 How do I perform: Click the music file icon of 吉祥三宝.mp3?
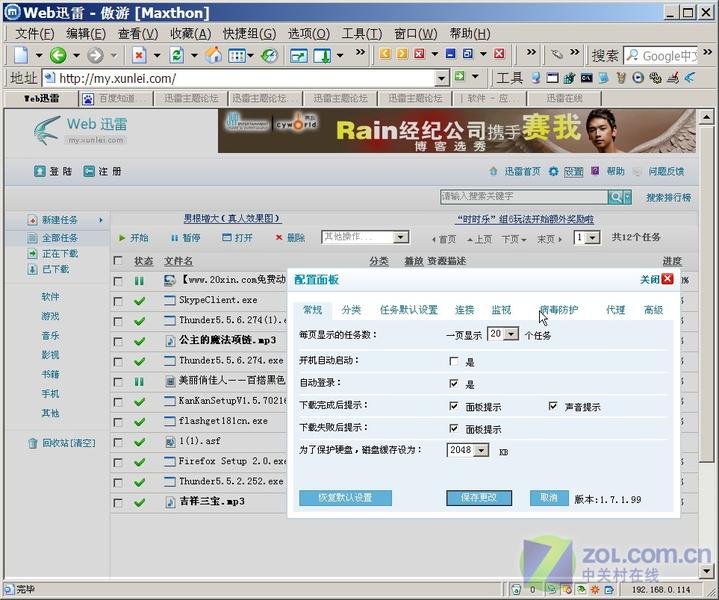coord(170,502)
